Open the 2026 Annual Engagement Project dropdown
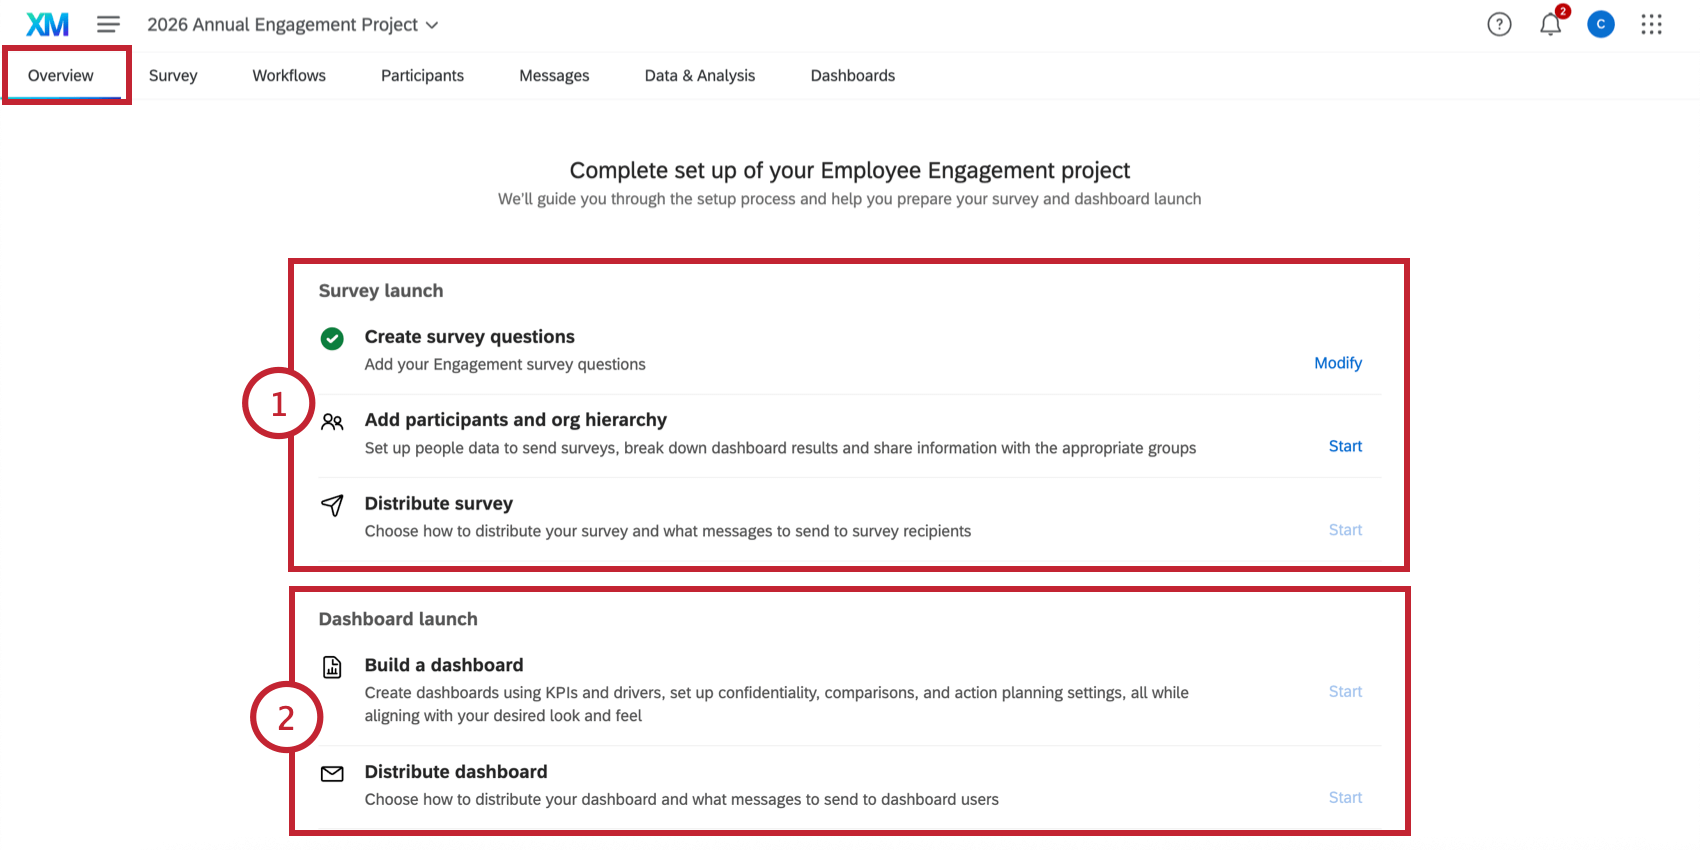1700x850 pixels. tap(293, 24)
